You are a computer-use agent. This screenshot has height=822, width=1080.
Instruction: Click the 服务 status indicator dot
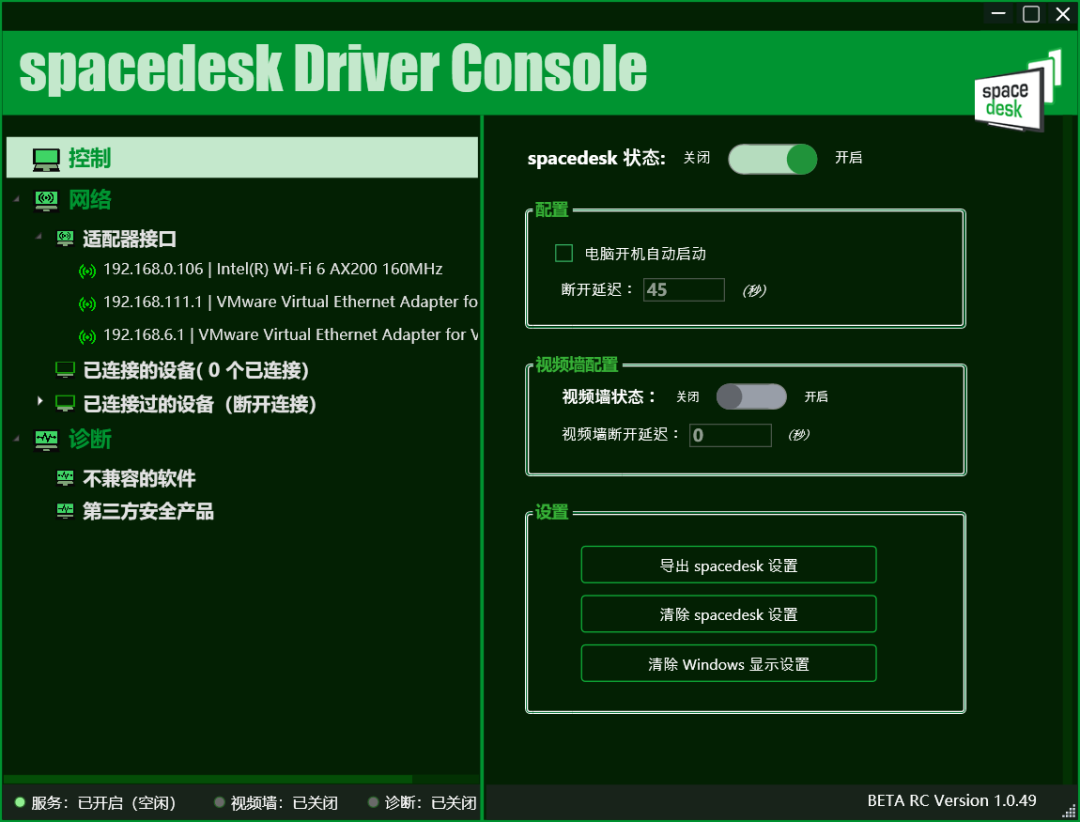pyautogui.click(x=20, y=802)
